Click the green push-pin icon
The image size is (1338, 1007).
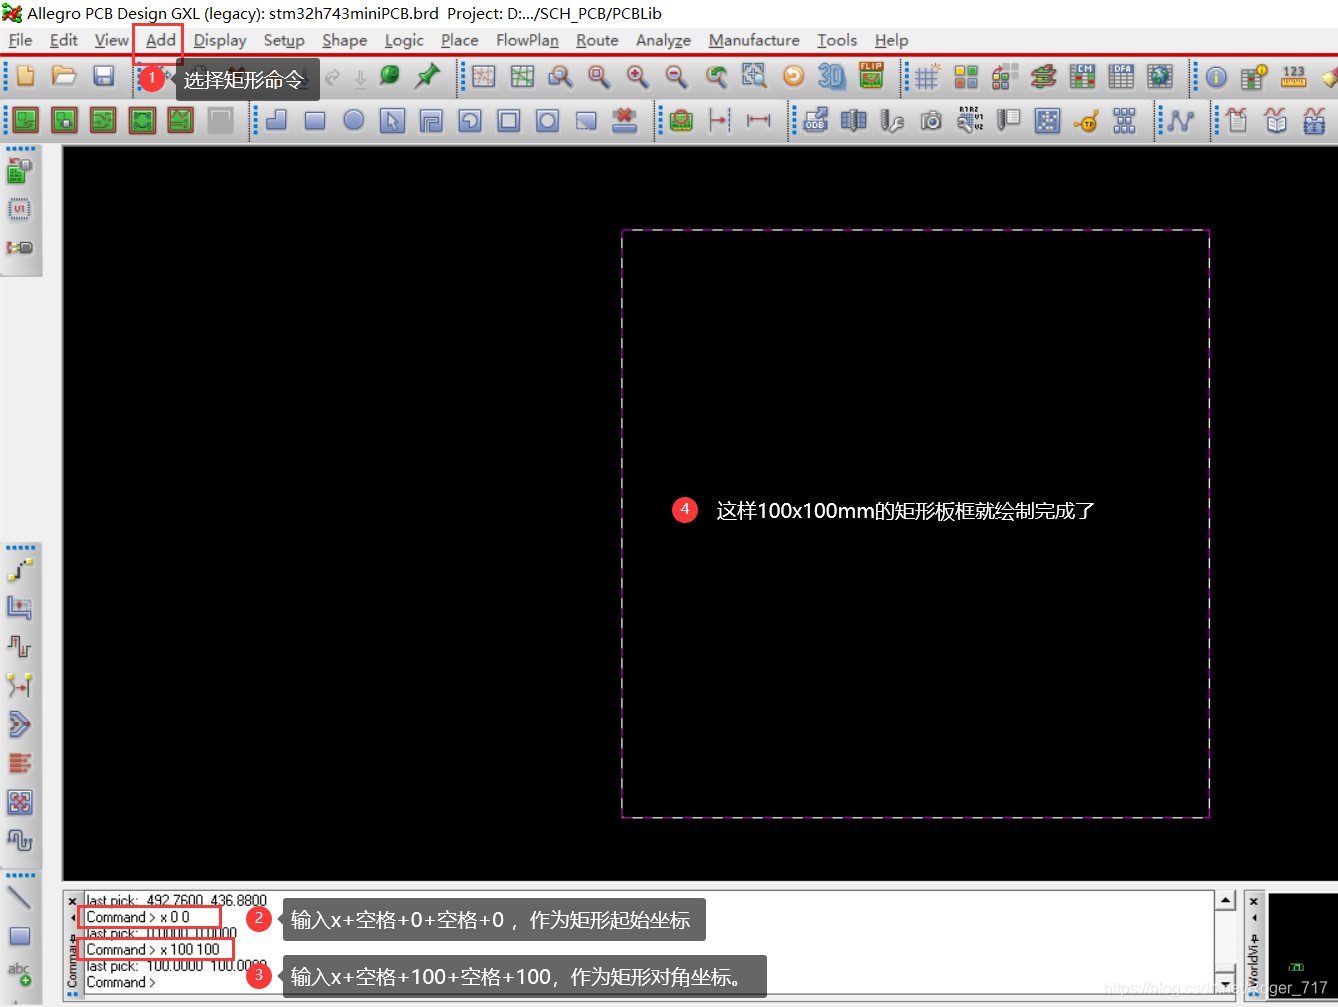click(x=428, y=76)
